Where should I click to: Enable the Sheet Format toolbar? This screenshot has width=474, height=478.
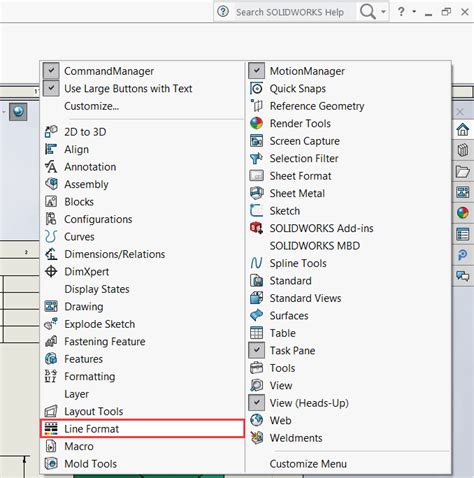point(349,176)
